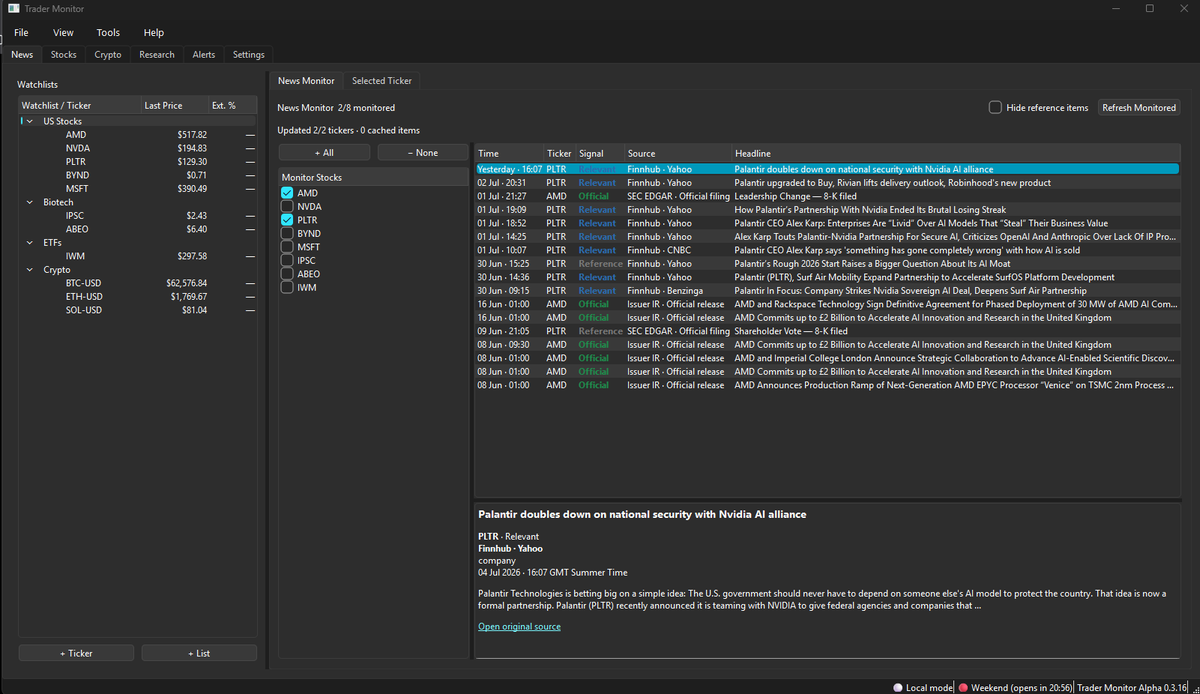The width and height of the screenshot is (1200, 694).
Task: Uncheck the AMD monitor checkbox
Action: [x=288, y=193]
